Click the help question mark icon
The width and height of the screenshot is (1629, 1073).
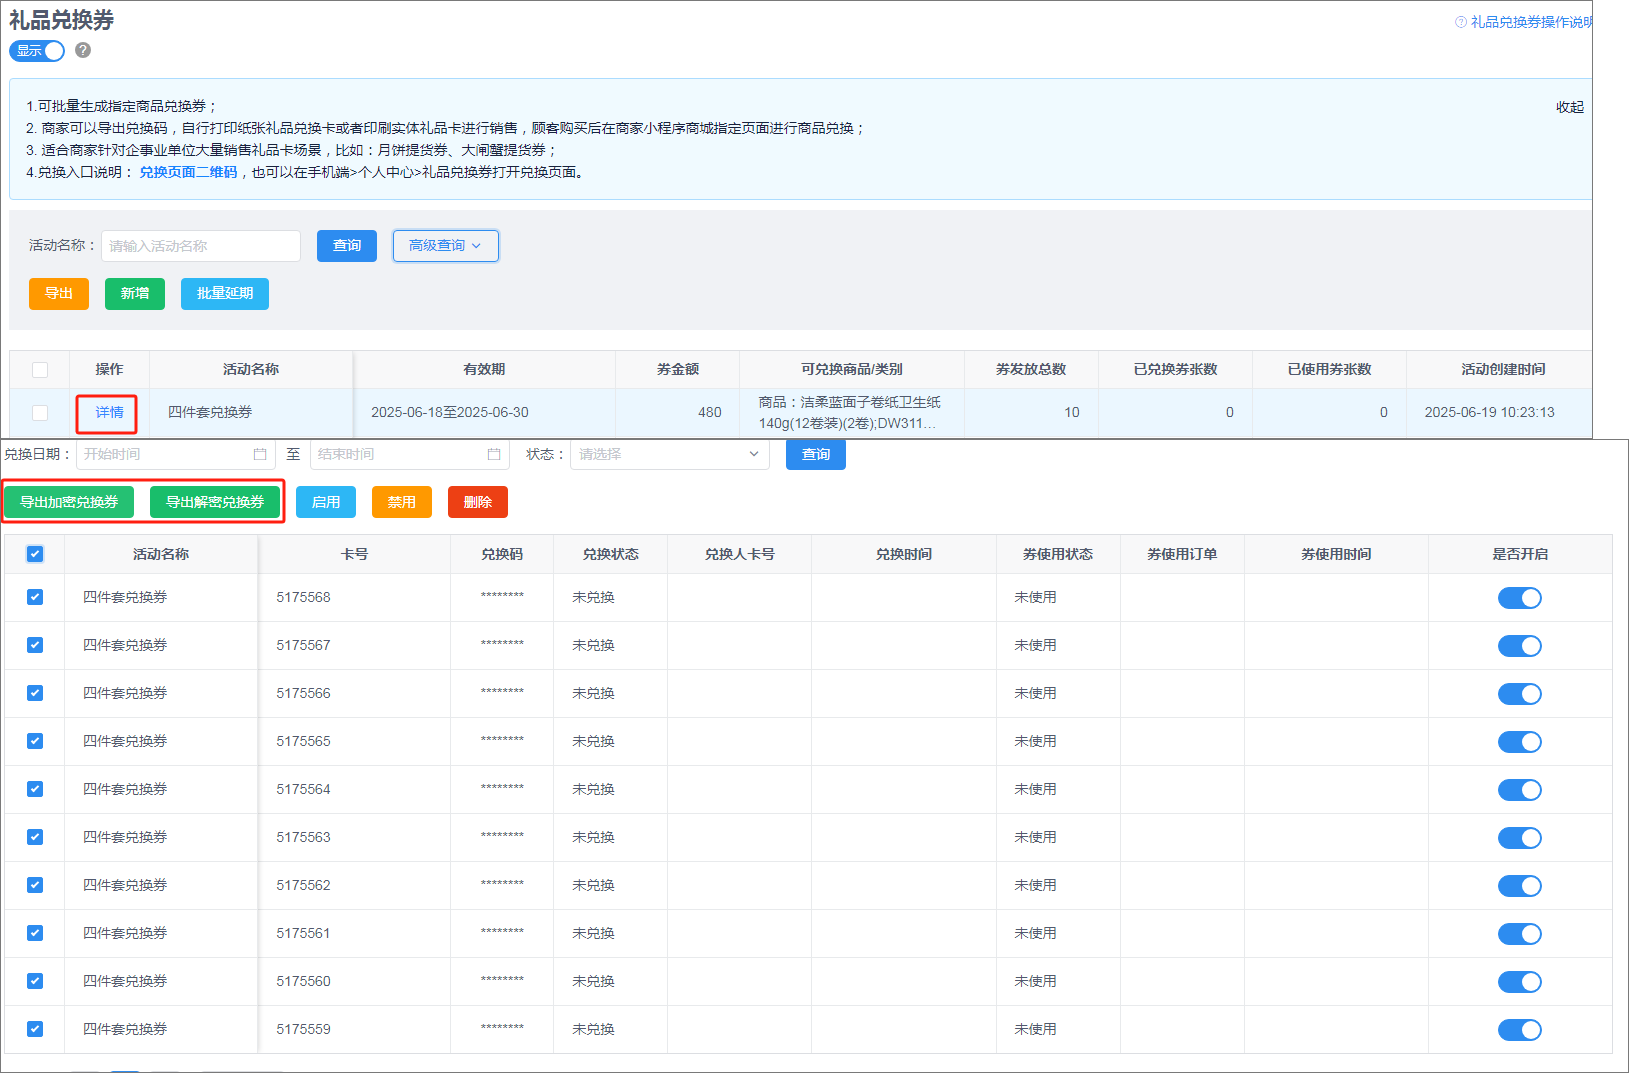tap(83, 50)
